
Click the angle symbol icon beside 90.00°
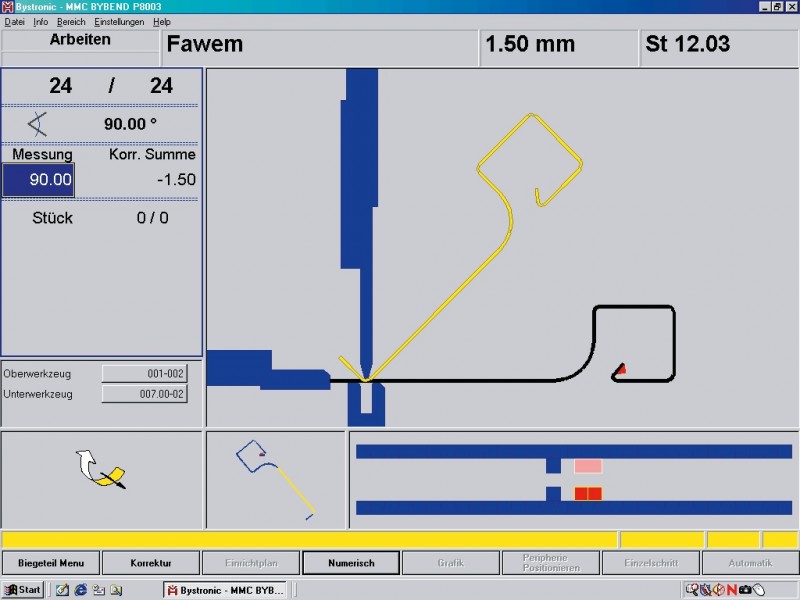38,124
